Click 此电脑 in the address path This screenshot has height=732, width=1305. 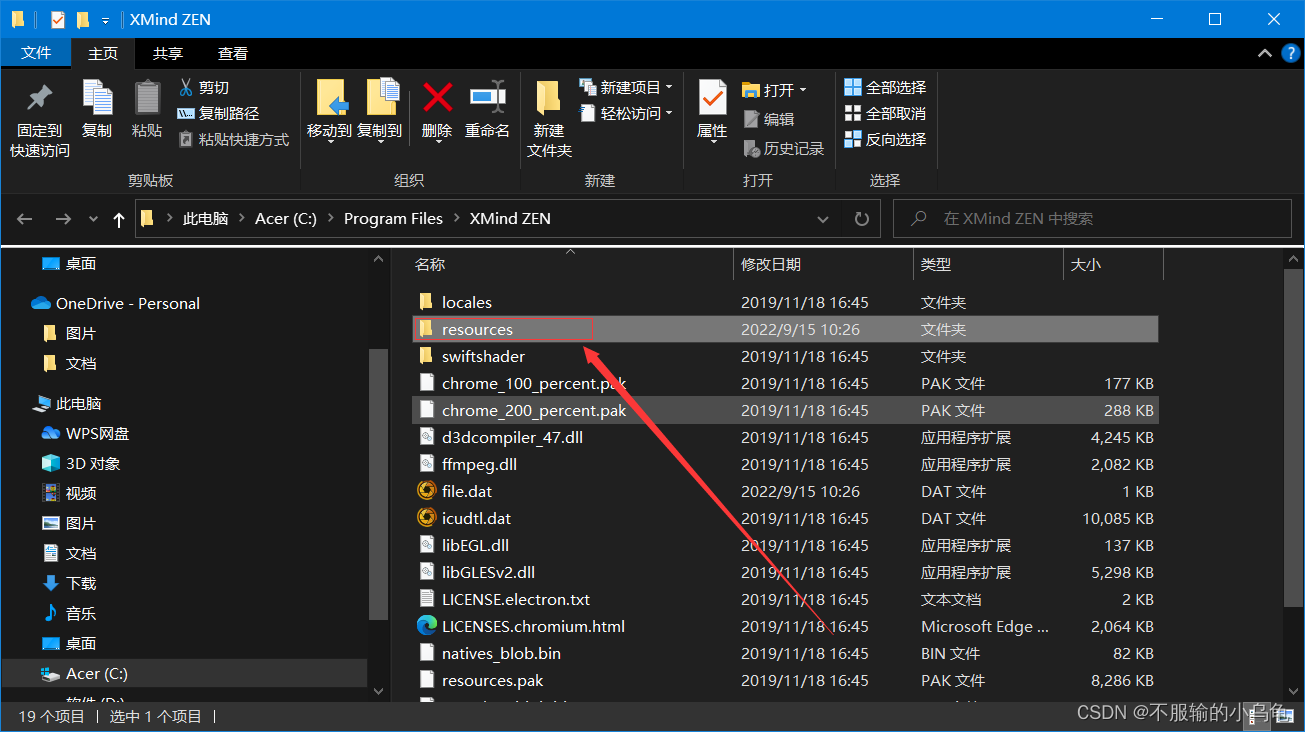(205, 219)
